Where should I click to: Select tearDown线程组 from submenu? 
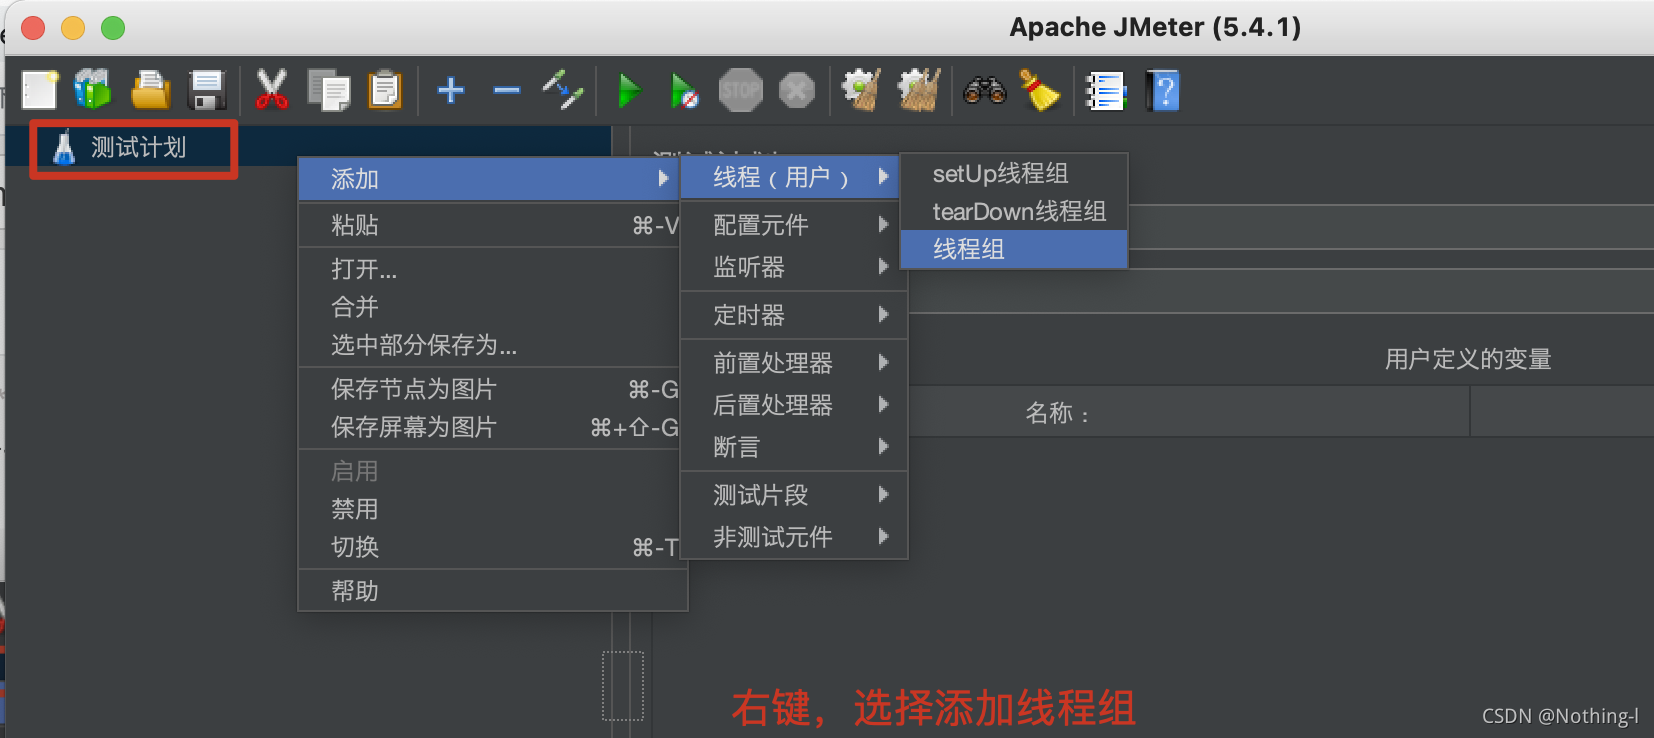pyautogui.click(x=1014, y=212)
